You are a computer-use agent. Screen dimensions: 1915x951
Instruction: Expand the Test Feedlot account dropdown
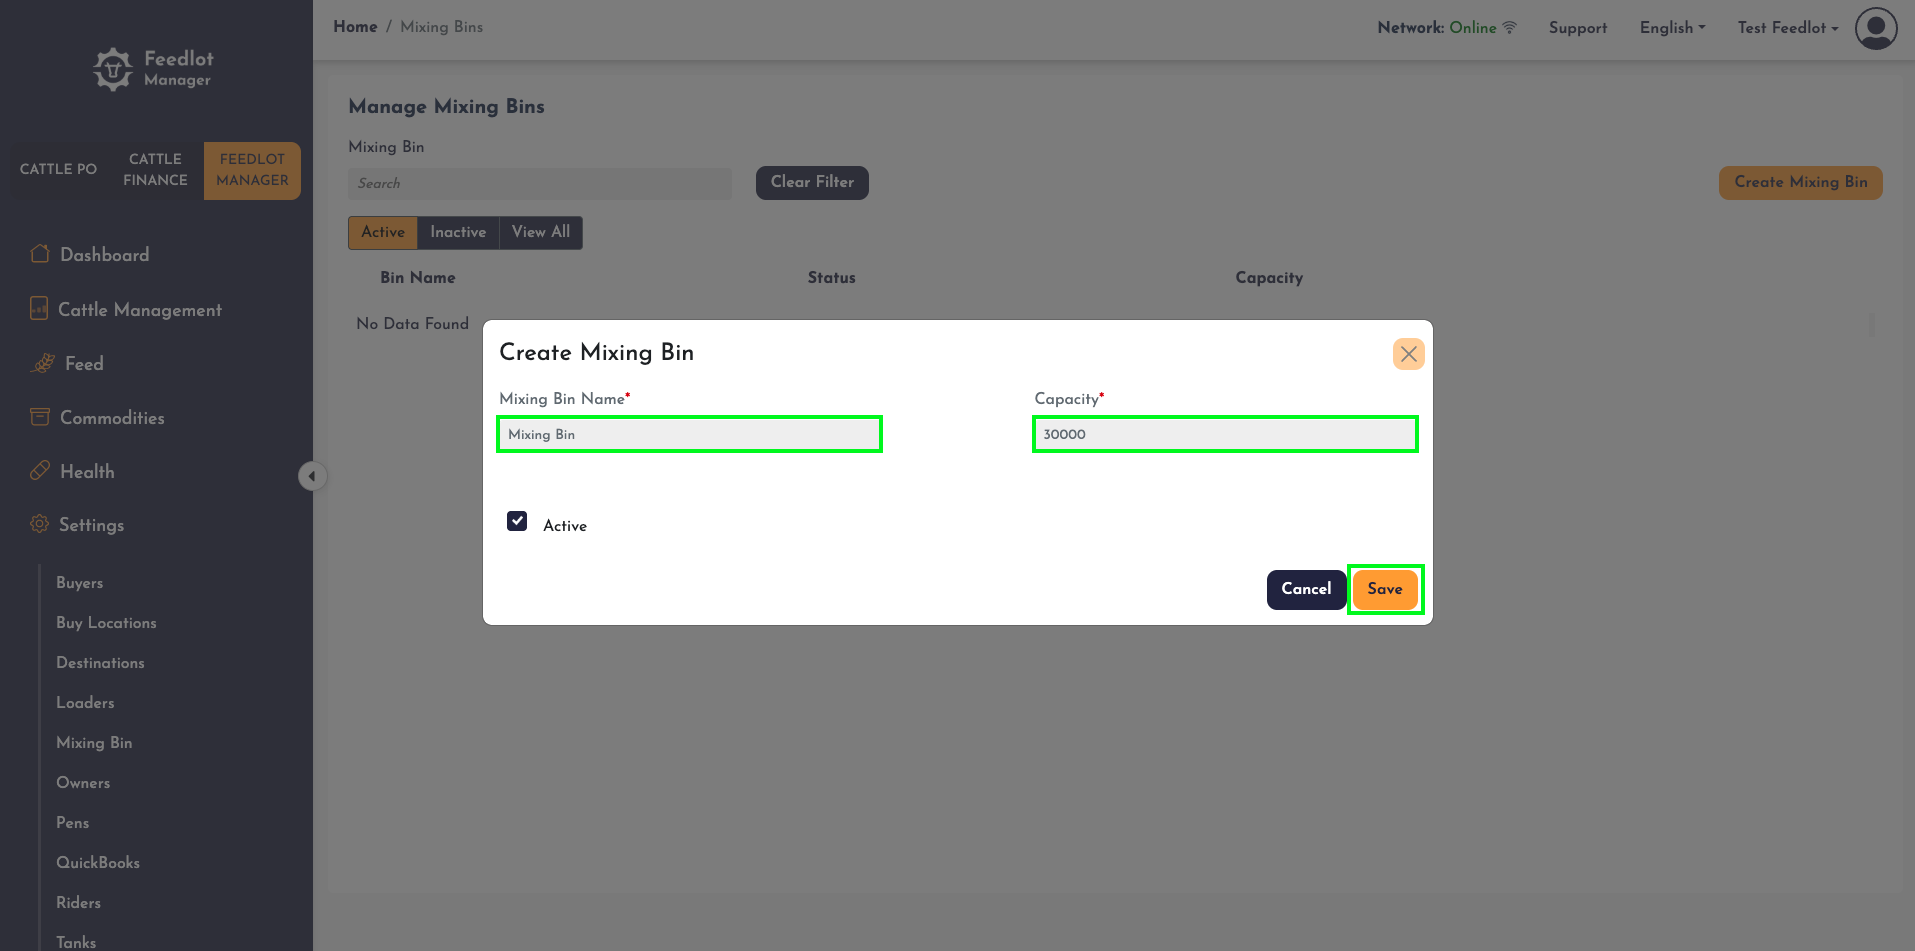pos(1788,28)
